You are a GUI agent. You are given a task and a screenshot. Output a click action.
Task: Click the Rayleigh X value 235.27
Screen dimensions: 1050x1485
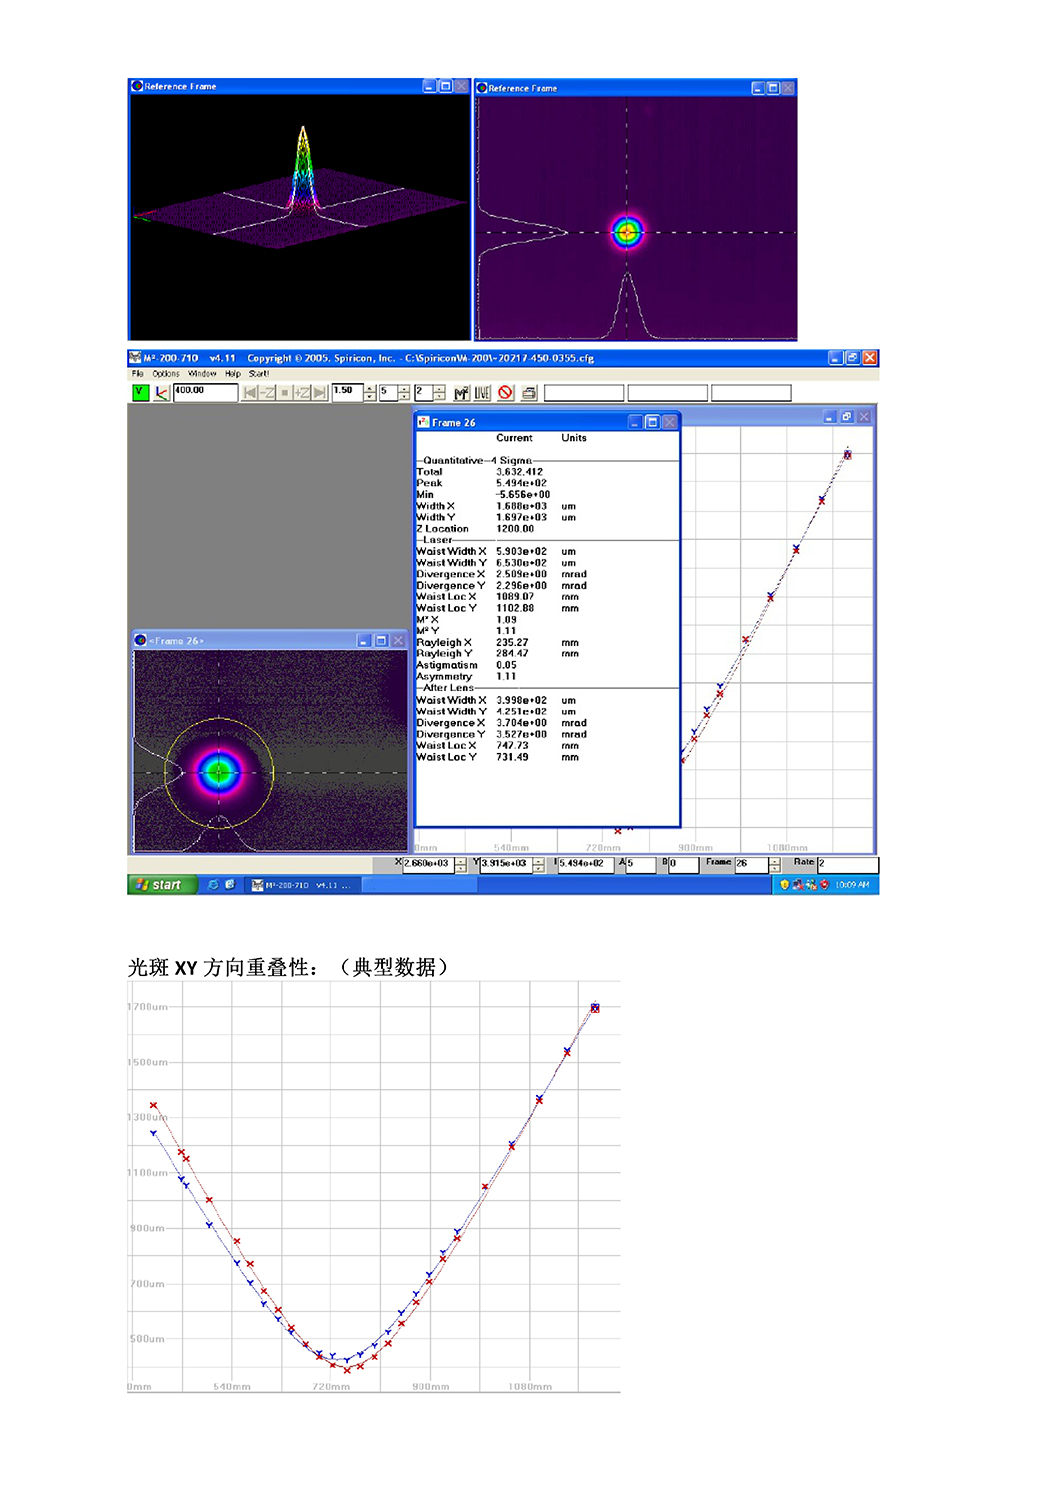pyautogui.click(x=512, y=643)
